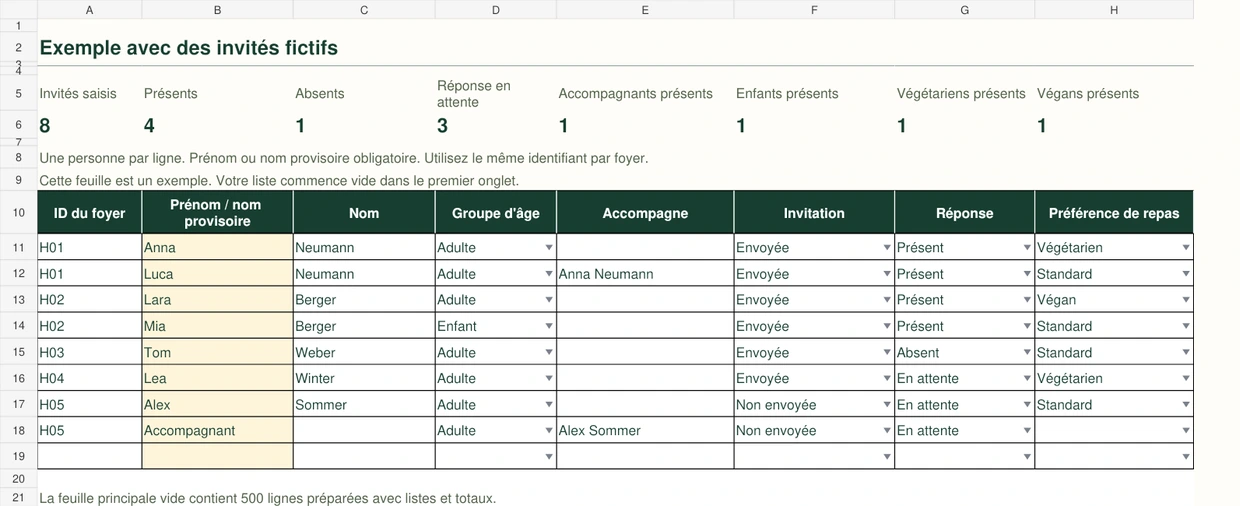Expand Invitation dropdown in Tom Weber's row
The width and height of the screenshot is (1240, 506).
(887, 352)
